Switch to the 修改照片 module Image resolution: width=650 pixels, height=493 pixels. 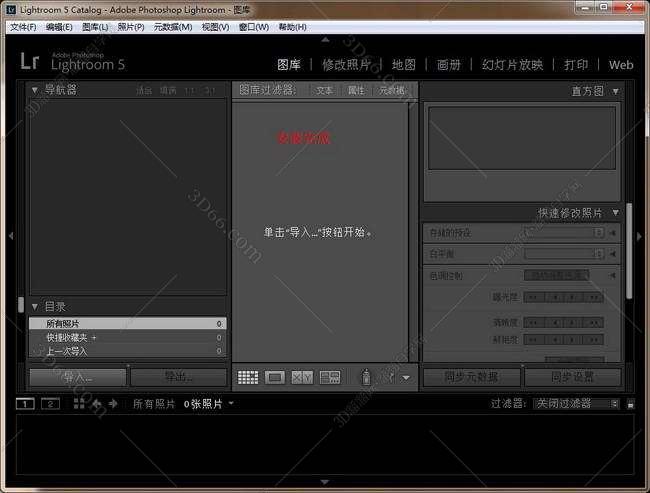point(346,65)
